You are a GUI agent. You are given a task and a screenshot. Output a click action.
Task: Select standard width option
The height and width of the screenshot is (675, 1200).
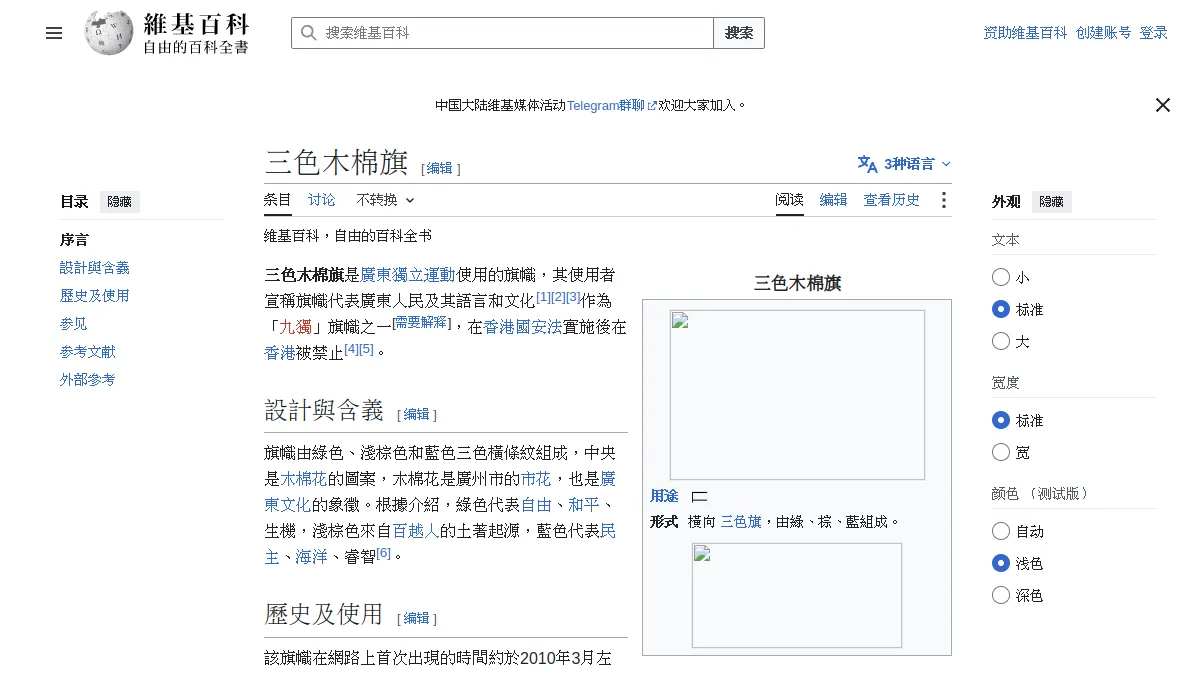point(1001,420)
